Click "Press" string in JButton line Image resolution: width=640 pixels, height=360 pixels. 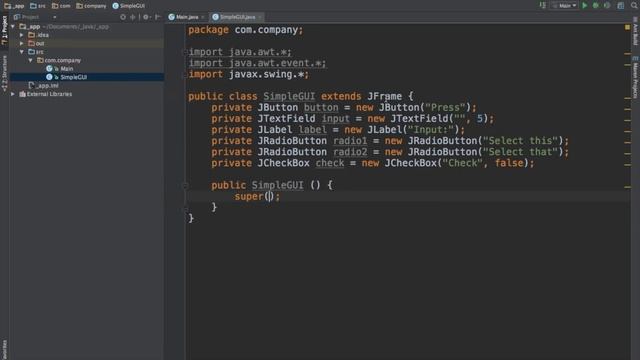445,107
